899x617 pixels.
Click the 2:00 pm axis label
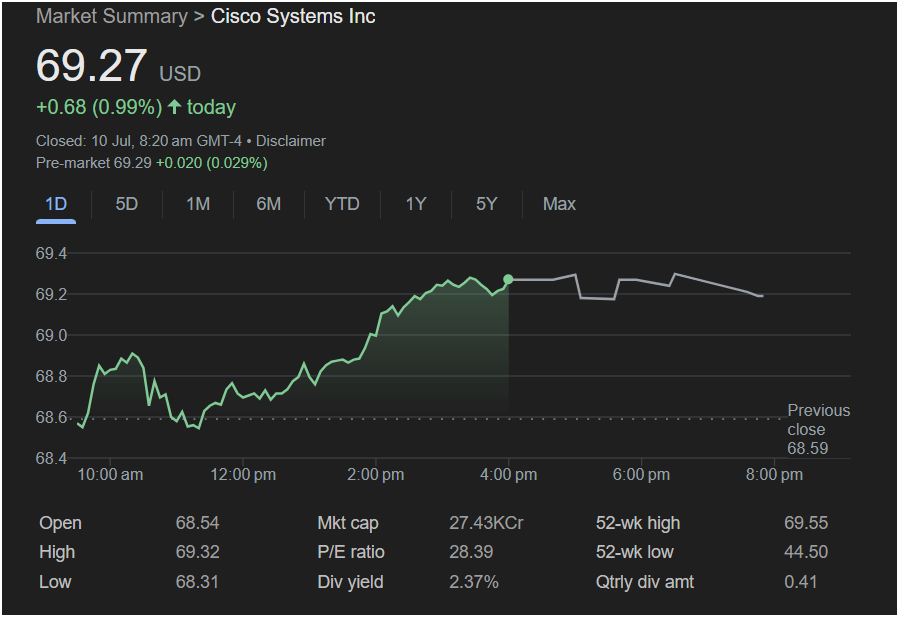pyautogui.click(x=376, y=475)
